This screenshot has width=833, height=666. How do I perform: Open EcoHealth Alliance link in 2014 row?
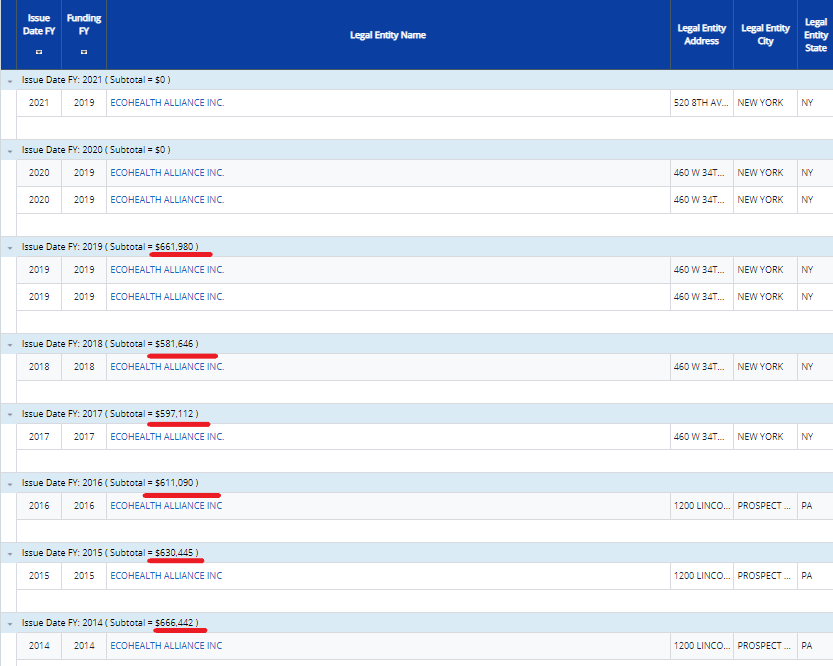point(166,646)
